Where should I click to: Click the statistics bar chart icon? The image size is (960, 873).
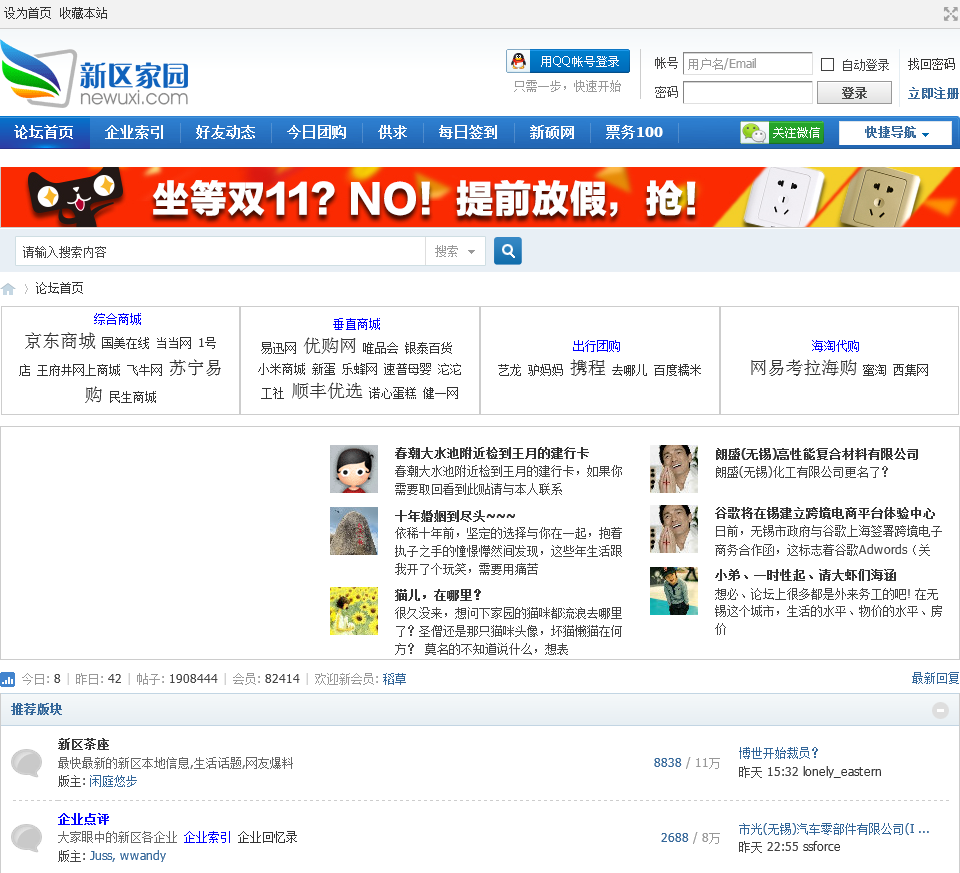pos(8,679)
